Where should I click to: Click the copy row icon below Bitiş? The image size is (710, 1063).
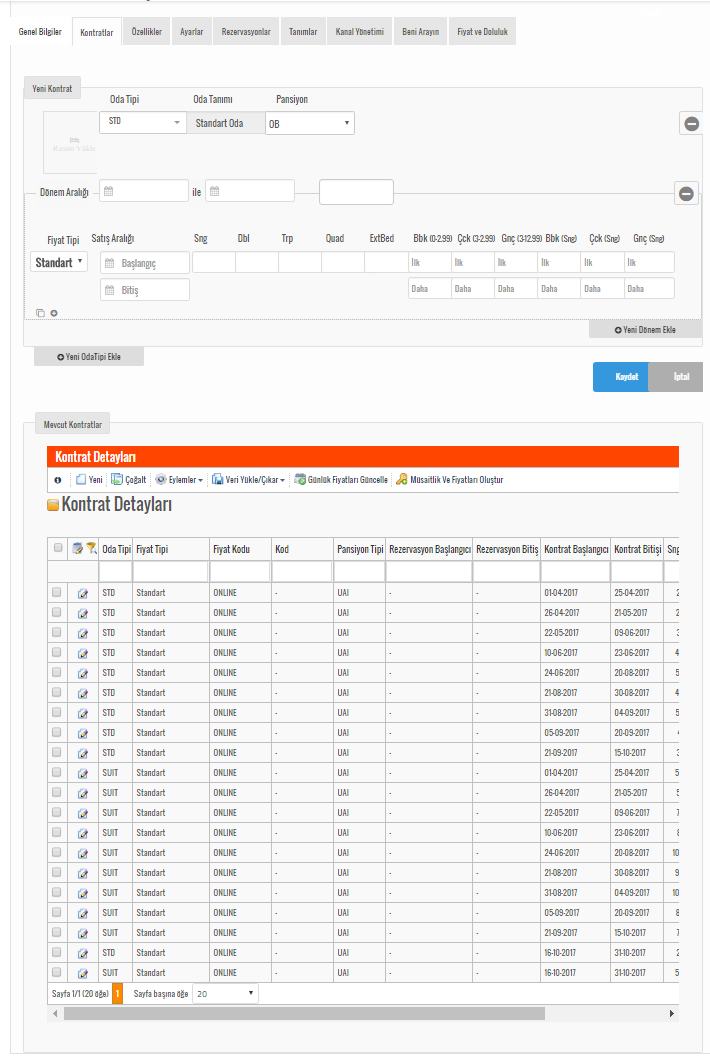click(x=41, y=313)
